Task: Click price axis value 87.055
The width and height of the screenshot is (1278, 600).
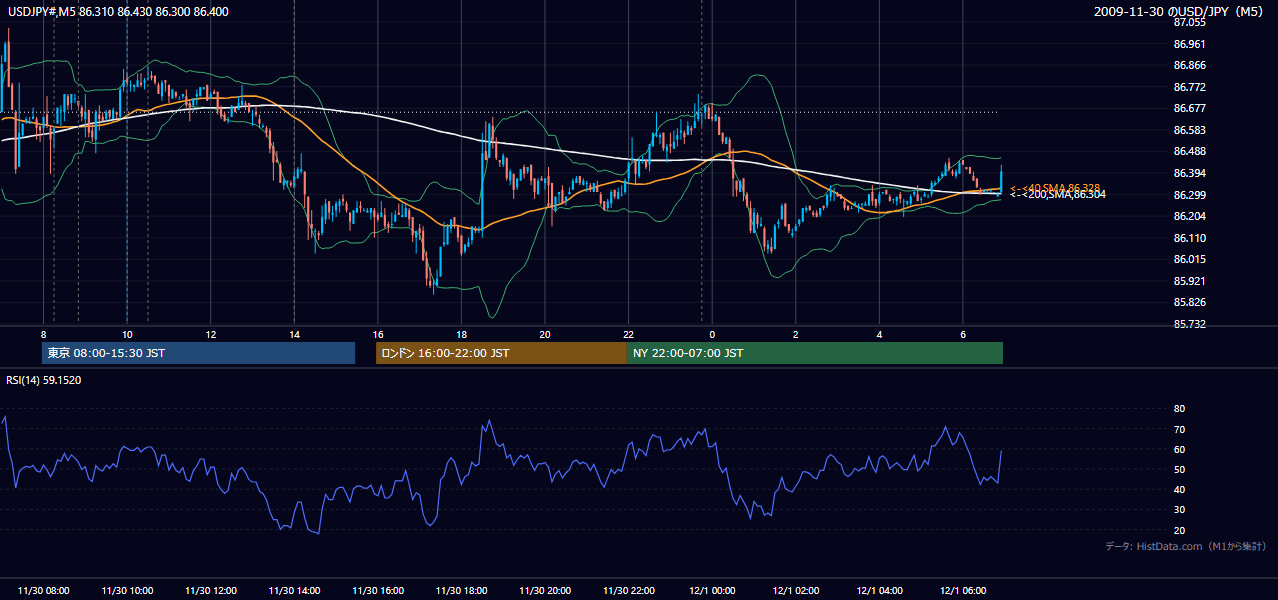Action: click(x=1189, y=22)
